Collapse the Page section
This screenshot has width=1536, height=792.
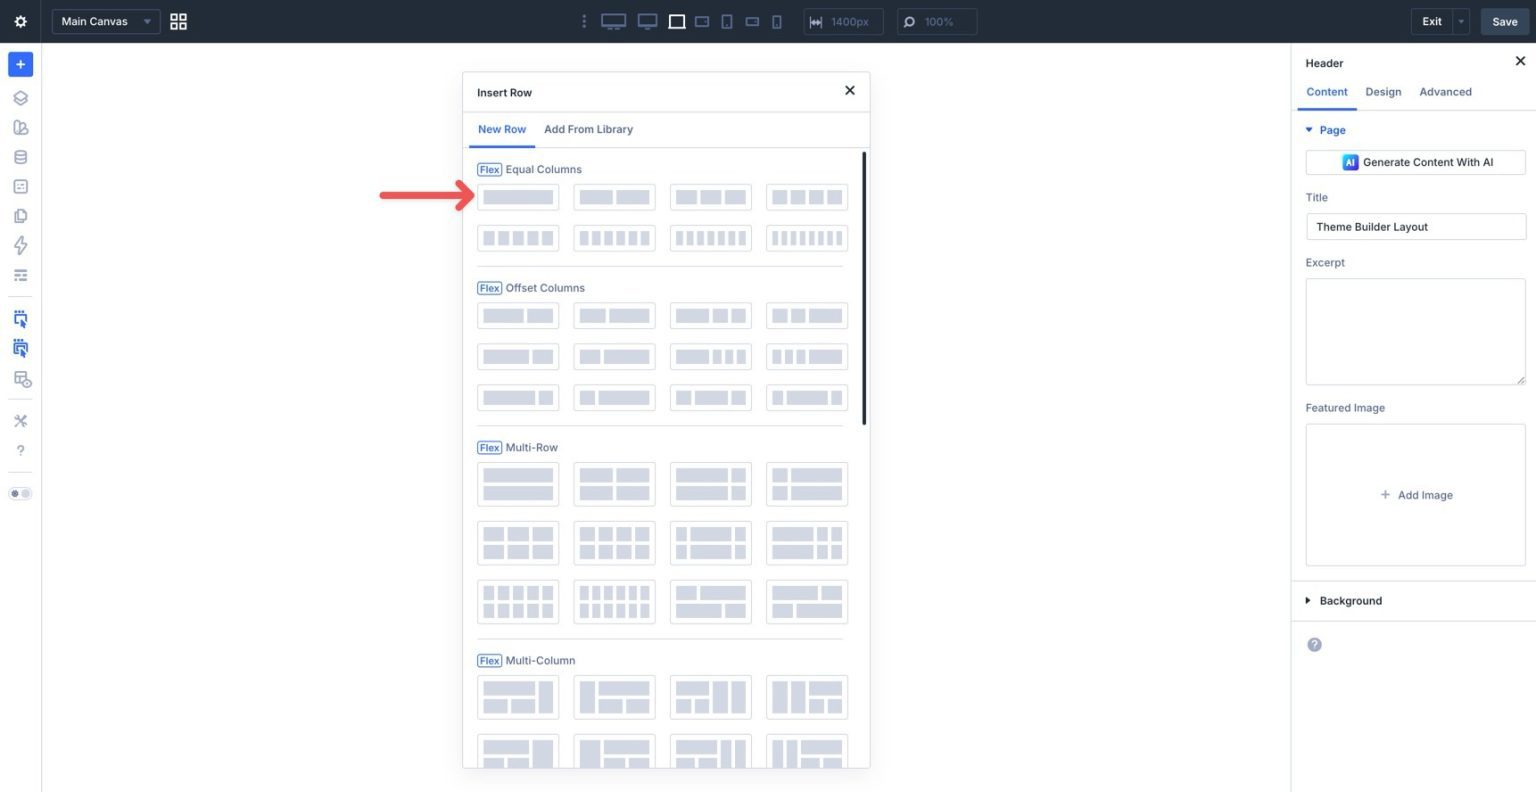[x=1326, y=130]
